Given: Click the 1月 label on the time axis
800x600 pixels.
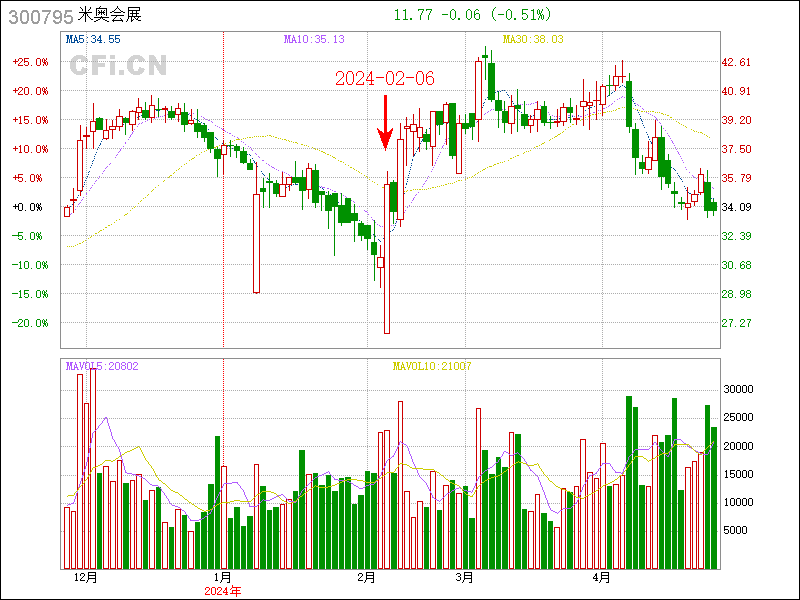Looking at the screenshot, I should (x=223, y=577).
